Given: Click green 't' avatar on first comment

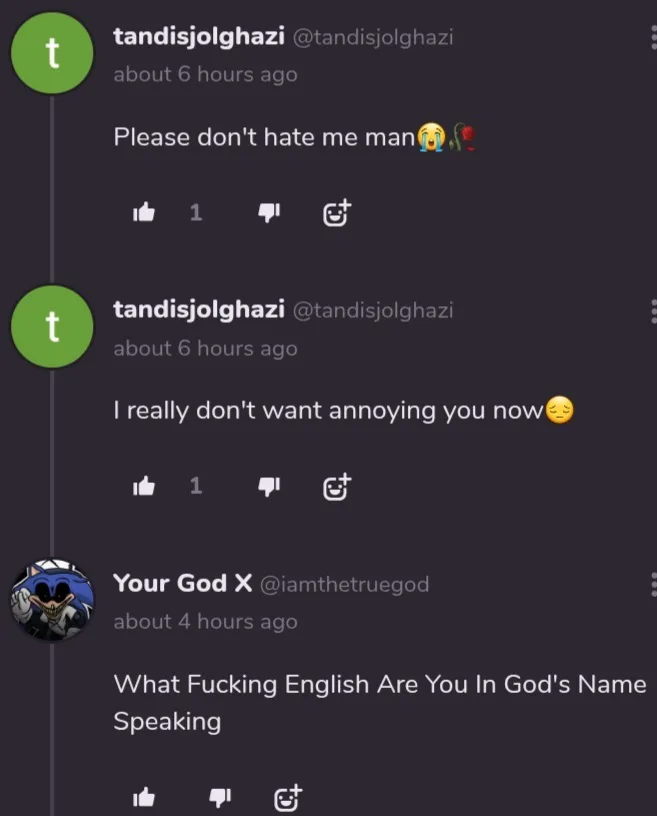Looking at the screenshot, I should [x=52, y=53].
